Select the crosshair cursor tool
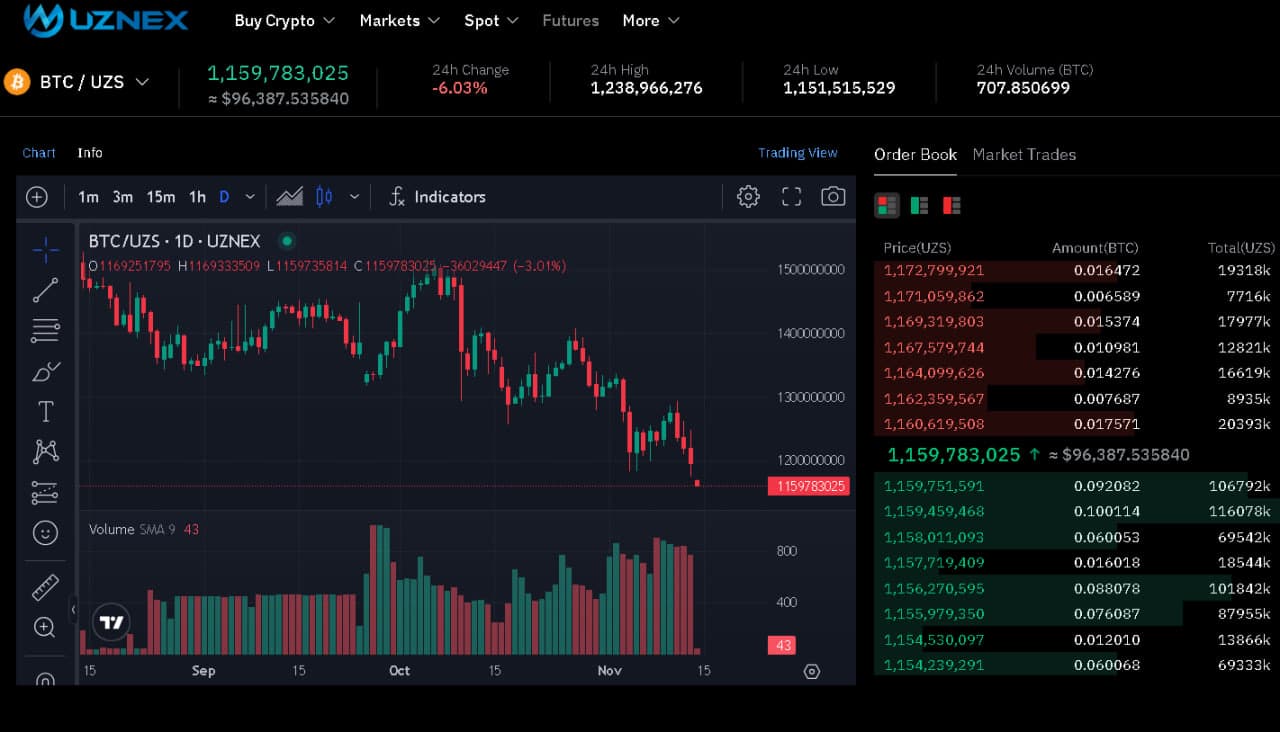Image resolution: width=1280 pixels, height=732 pixels. [45, 250]
